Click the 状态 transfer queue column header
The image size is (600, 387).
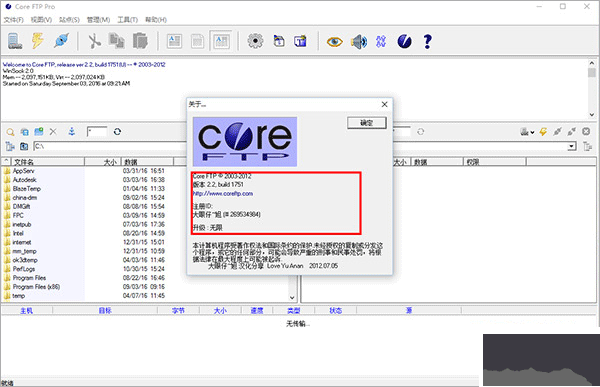click(336, 310)
